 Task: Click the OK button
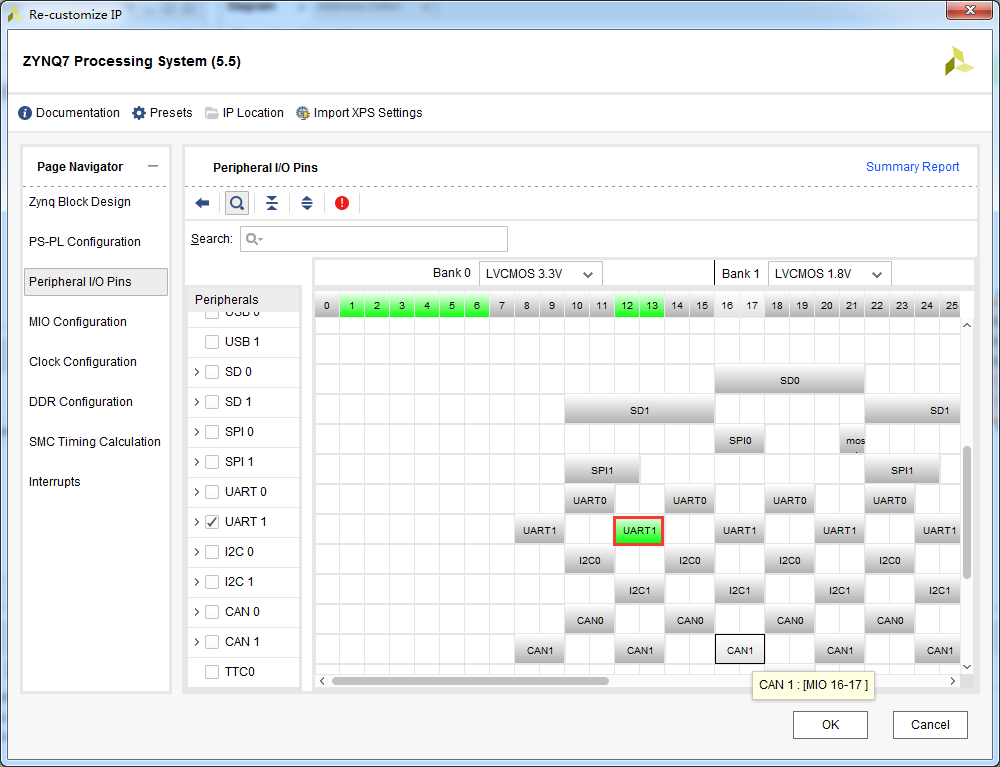(x=830, y=724)
